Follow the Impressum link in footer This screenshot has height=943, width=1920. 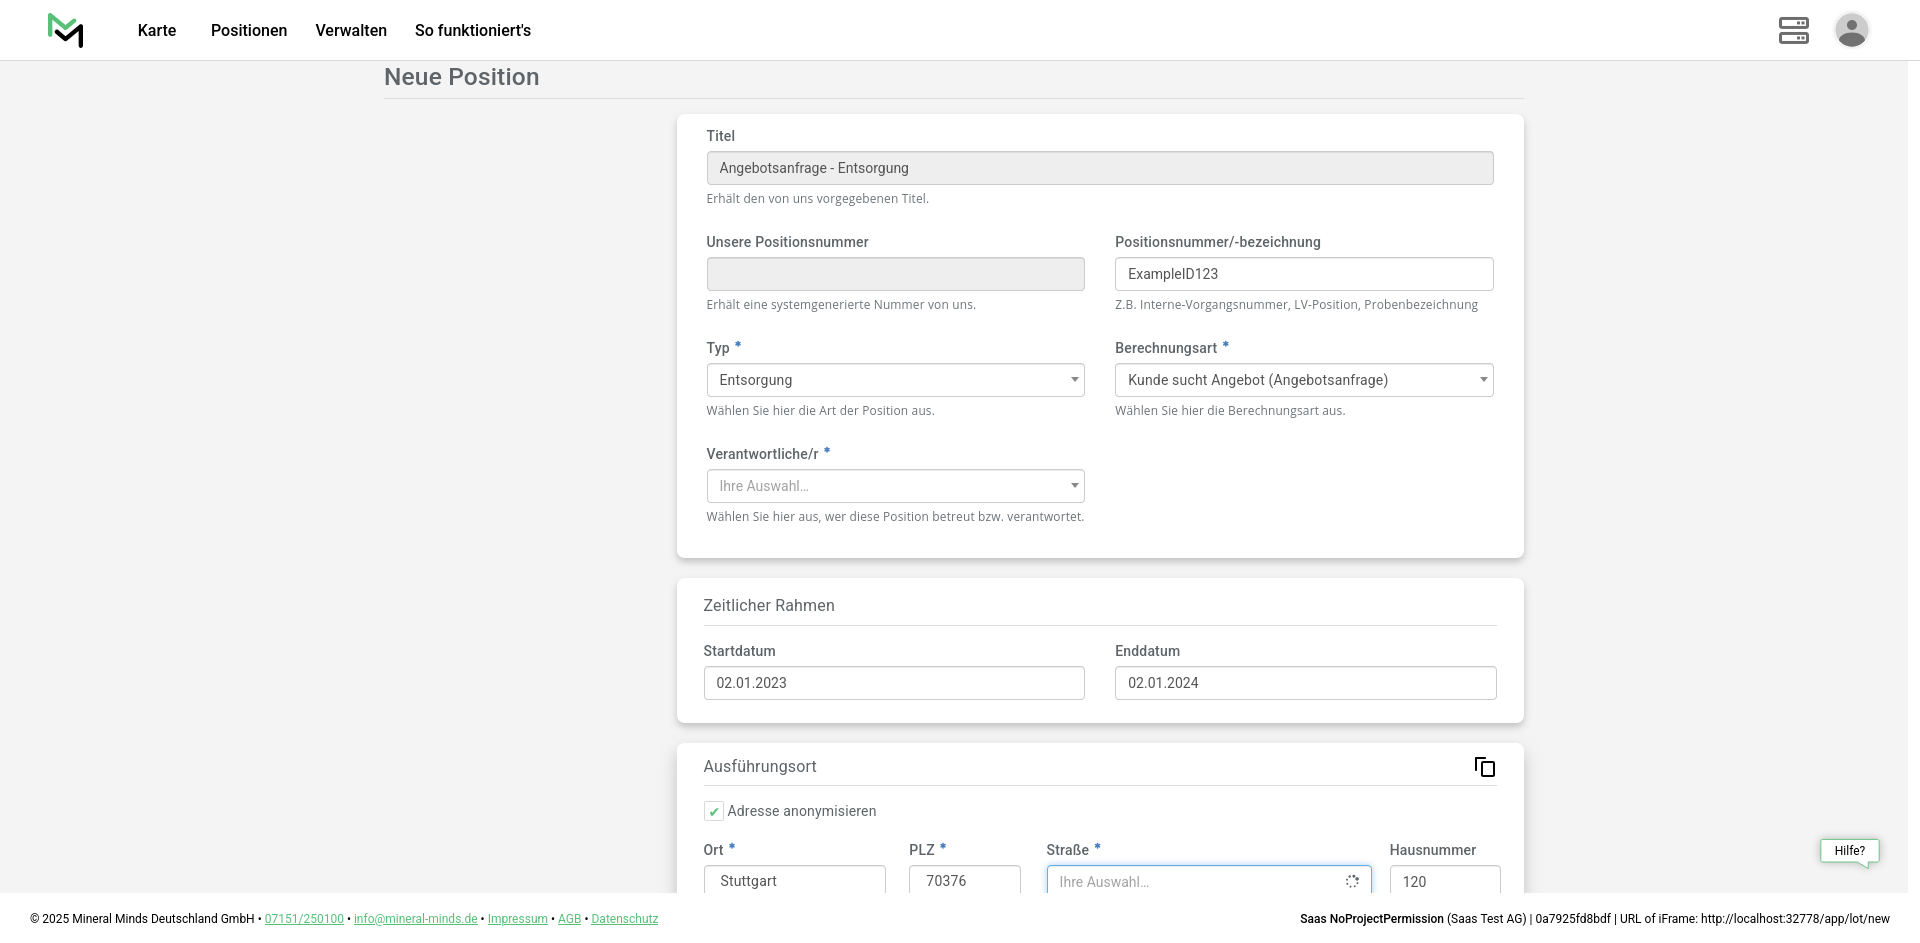(517, 919)
